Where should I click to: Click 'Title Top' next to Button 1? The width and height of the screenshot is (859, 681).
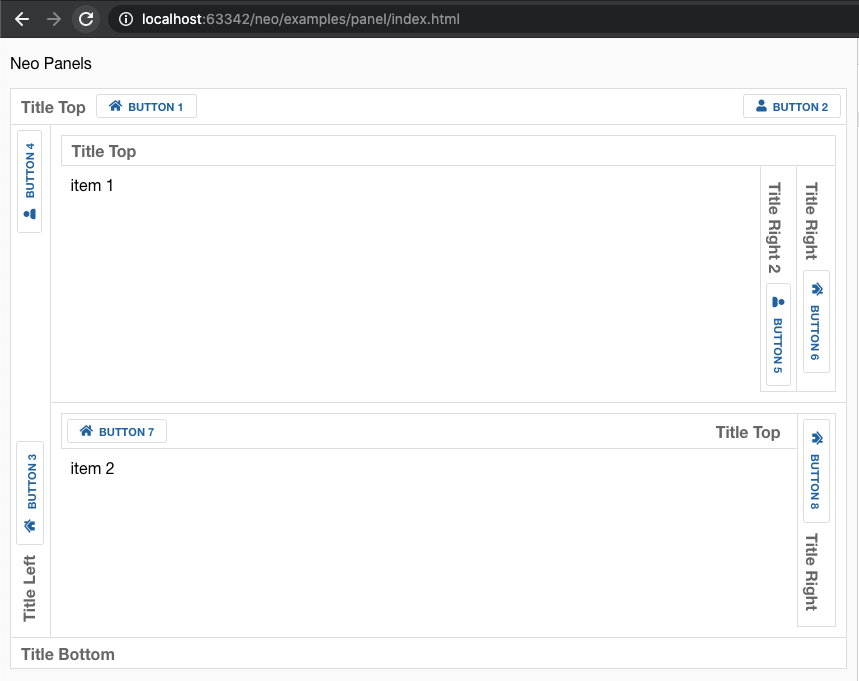click(53, 107)
